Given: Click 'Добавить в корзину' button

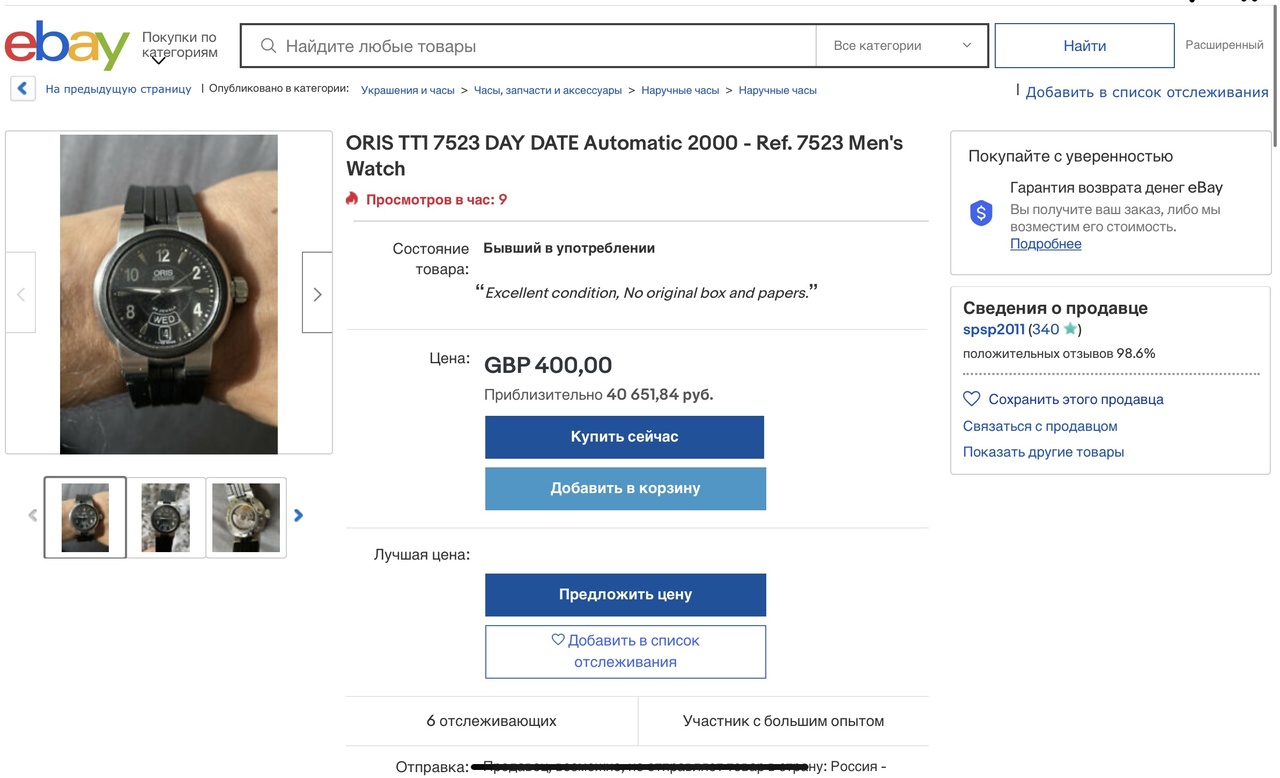Looking at the screenshot, I should click(625, 489).
